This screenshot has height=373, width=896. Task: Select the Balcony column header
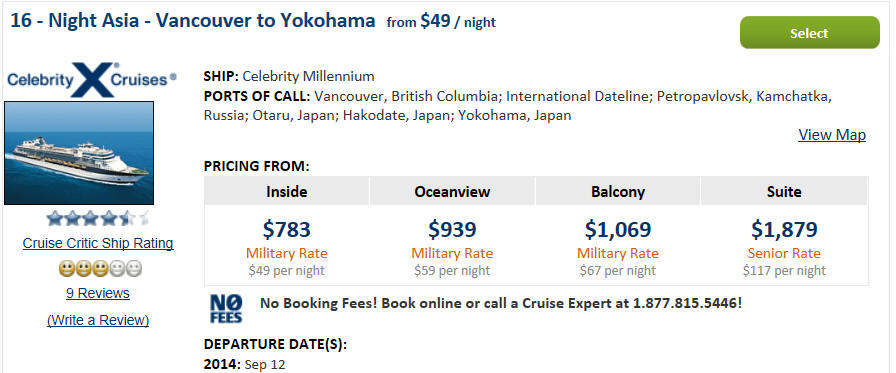[x=618, y=191]
